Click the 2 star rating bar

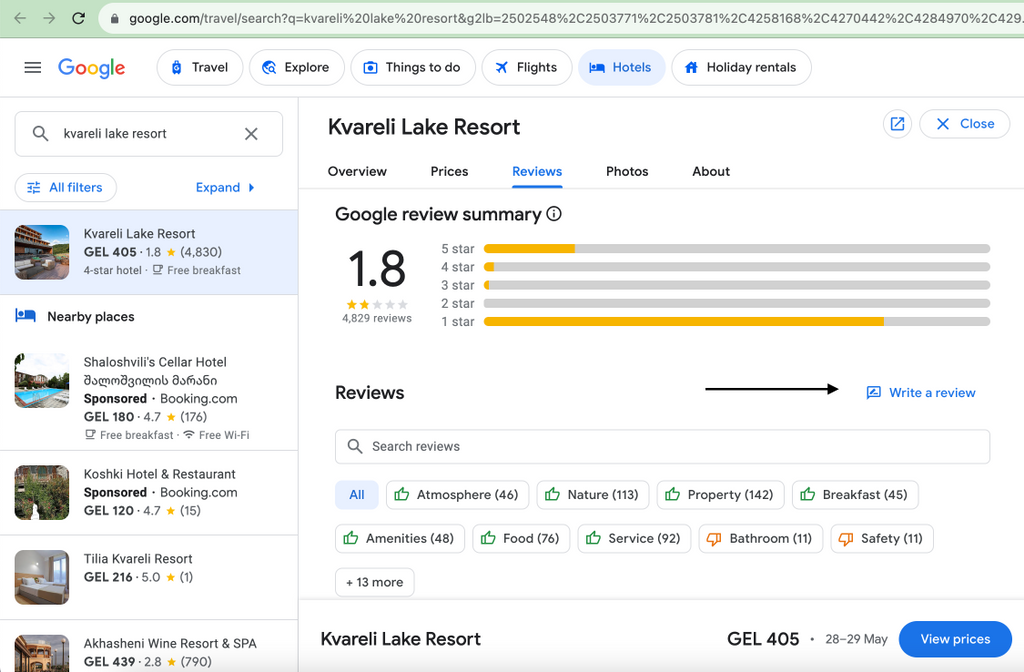(x=737, y=303)
